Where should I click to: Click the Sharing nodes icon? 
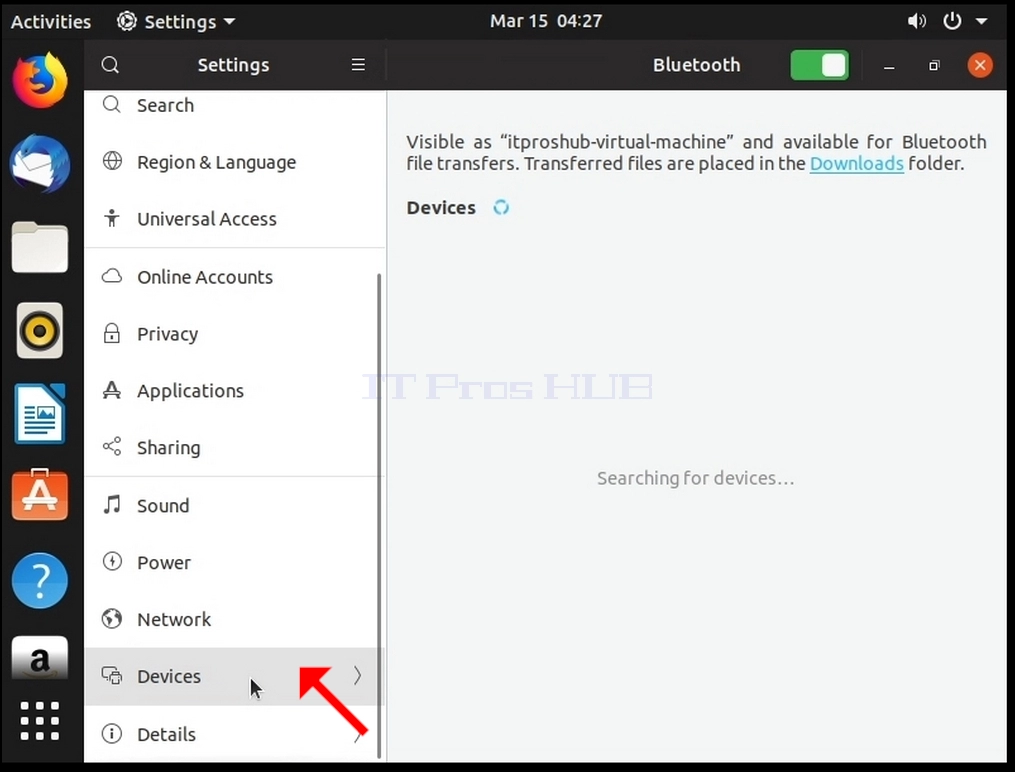coord(112,447)
